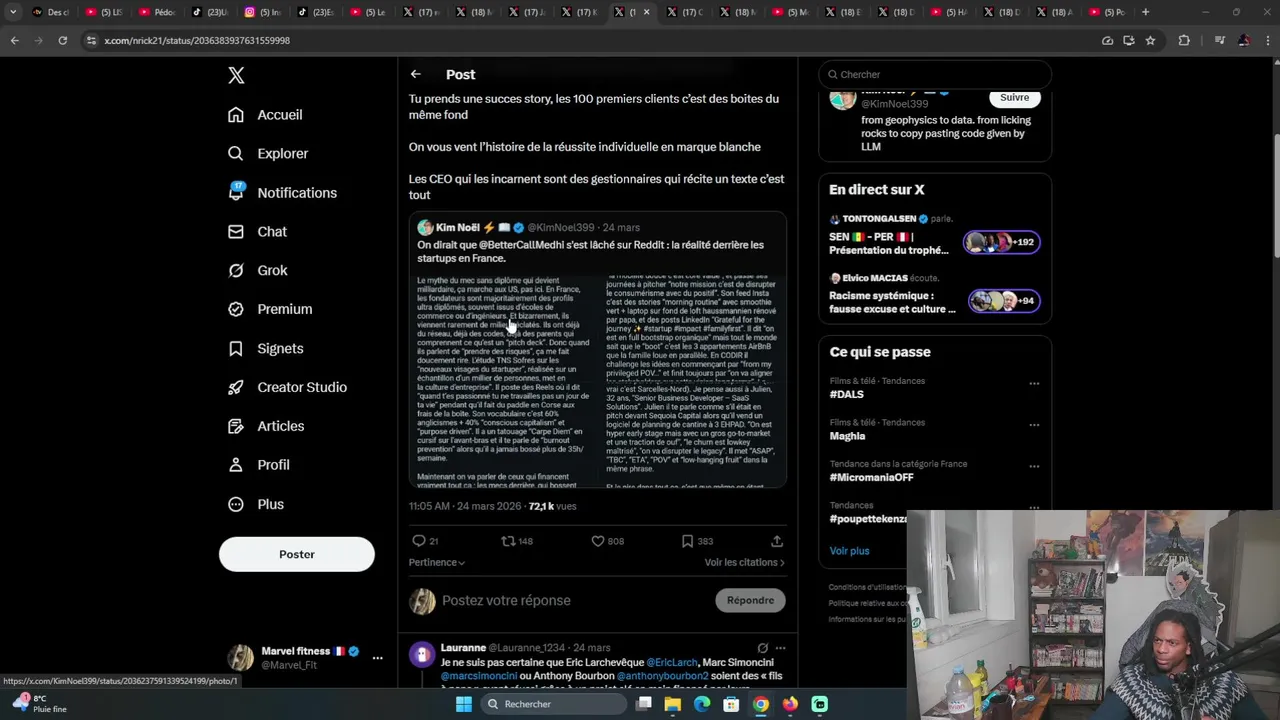Image resolution: width=1280 pixels, height=720 pixels.
Task: Click the X logo in the sidebar
Action: (x=236, y=75)
